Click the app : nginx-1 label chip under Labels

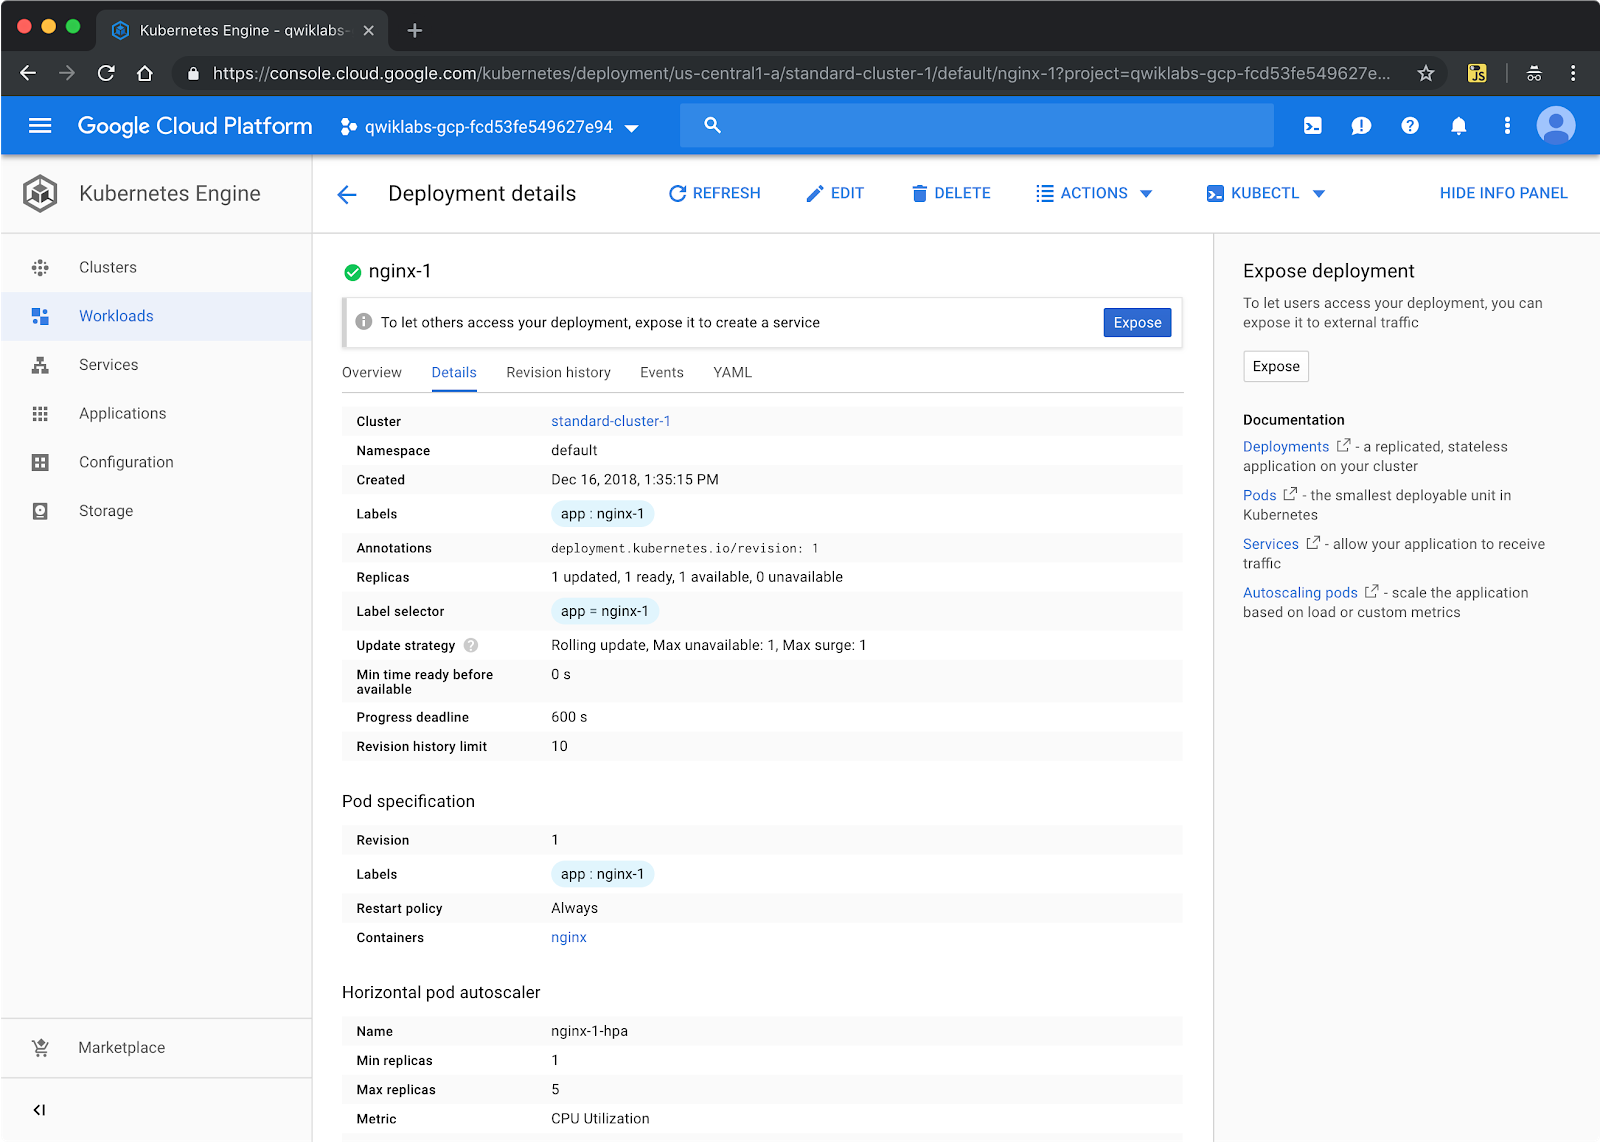(602, 514)
